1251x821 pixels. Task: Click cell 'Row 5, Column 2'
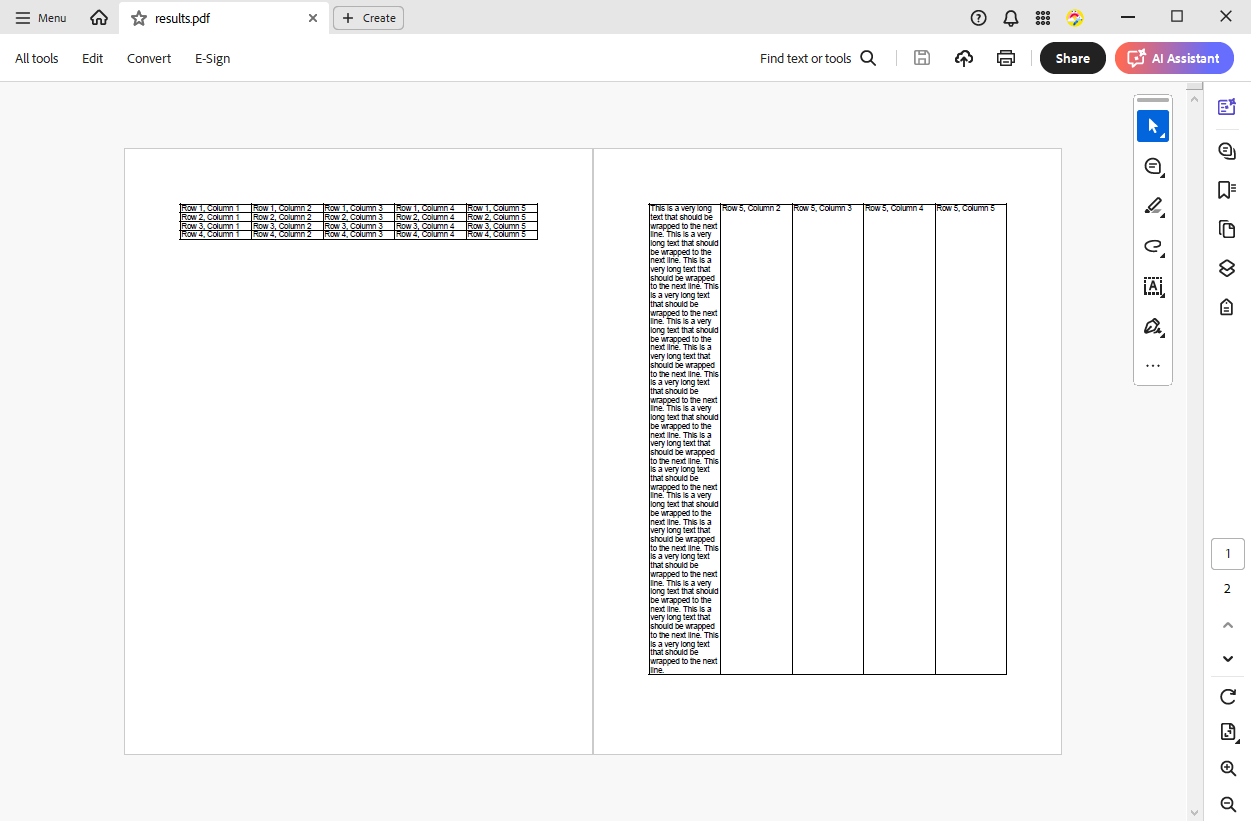(x=756, y=439)
